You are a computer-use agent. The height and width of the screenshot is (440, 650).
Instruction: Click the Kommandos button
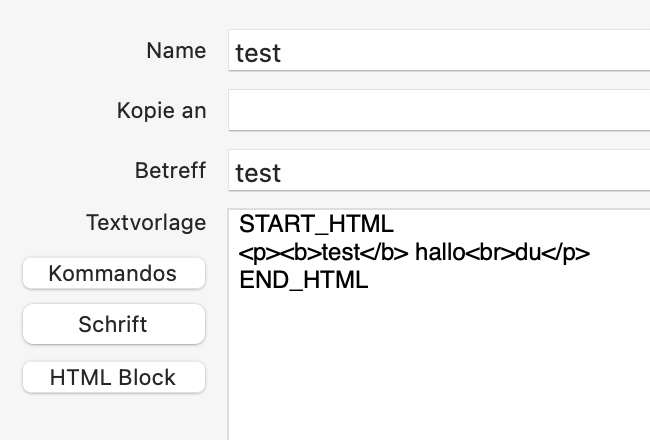click(x=114, y=273)
